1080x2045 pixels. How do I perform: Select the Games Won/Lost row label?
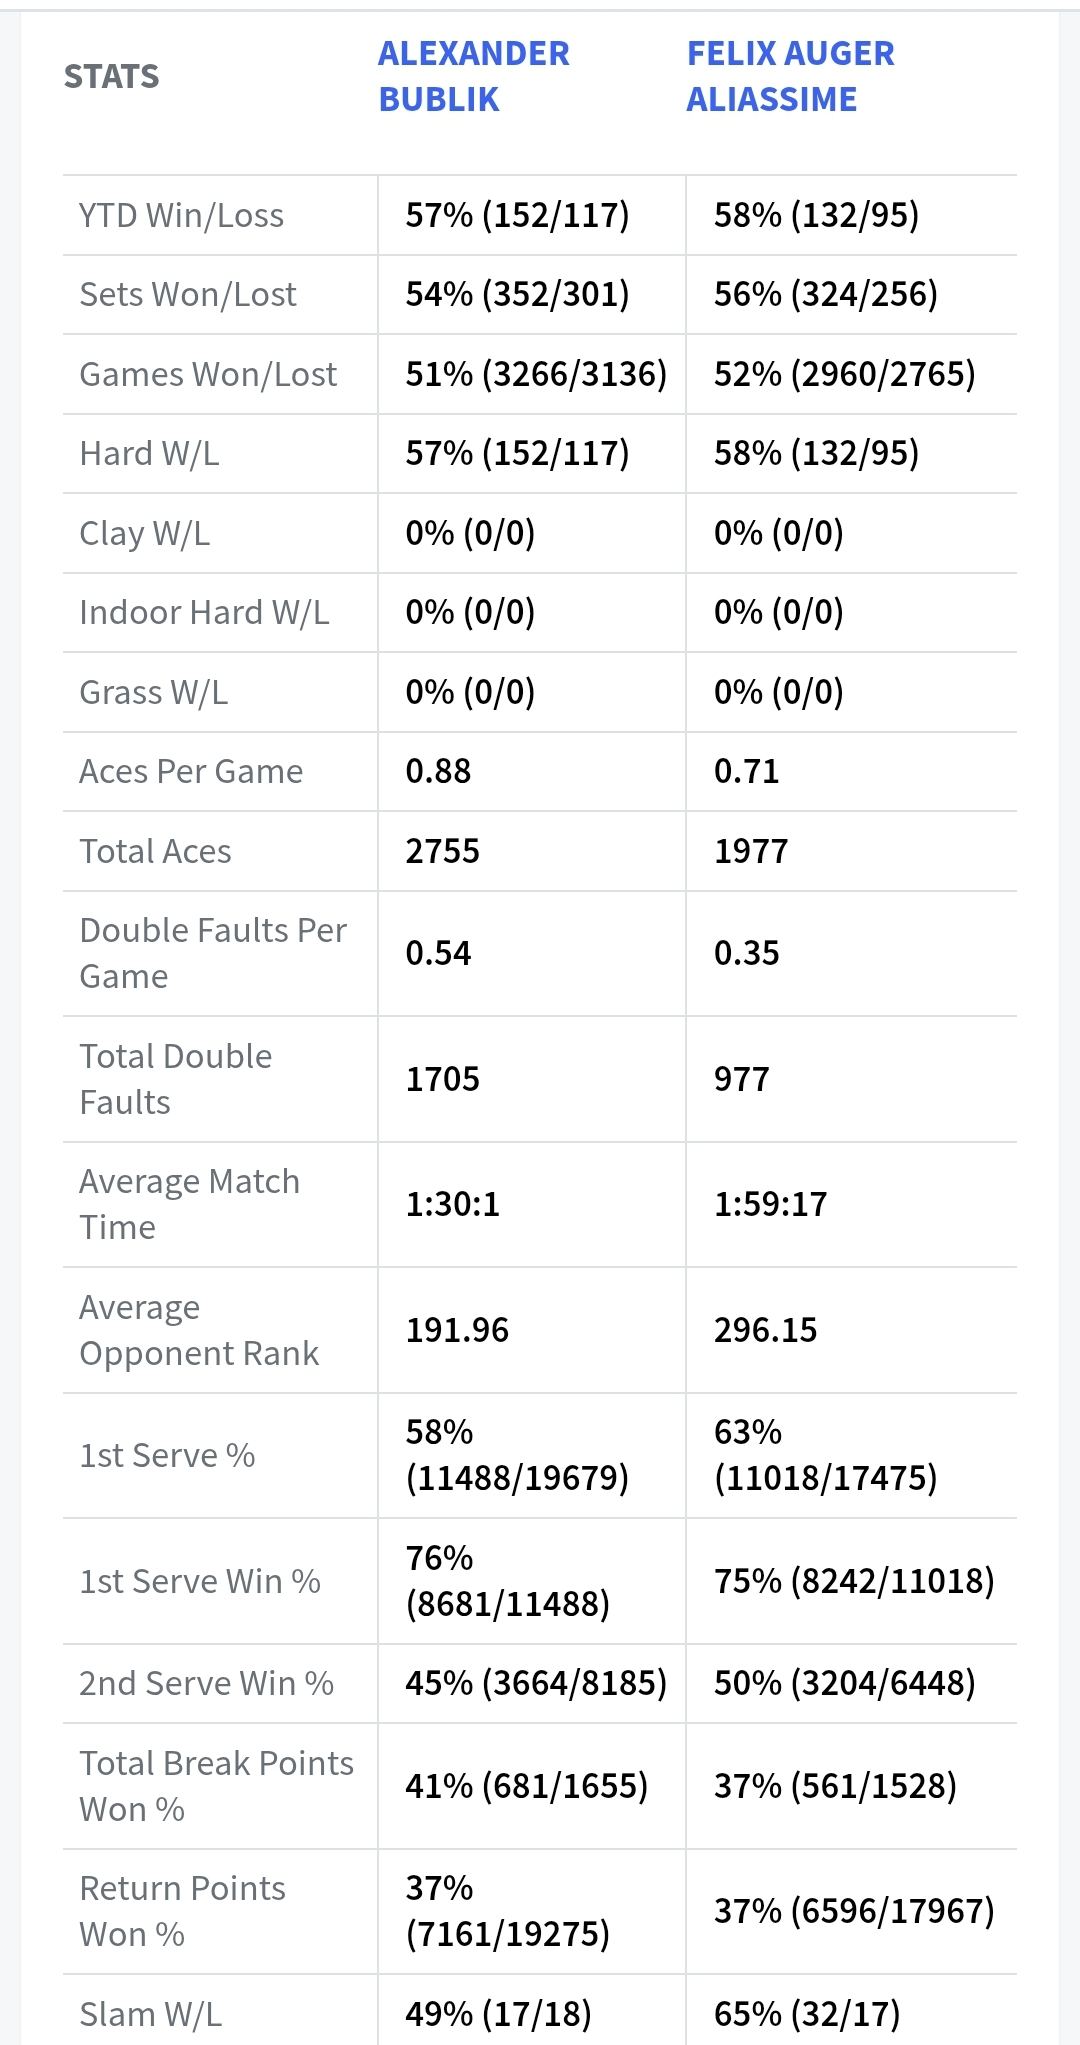coord(207,374)
